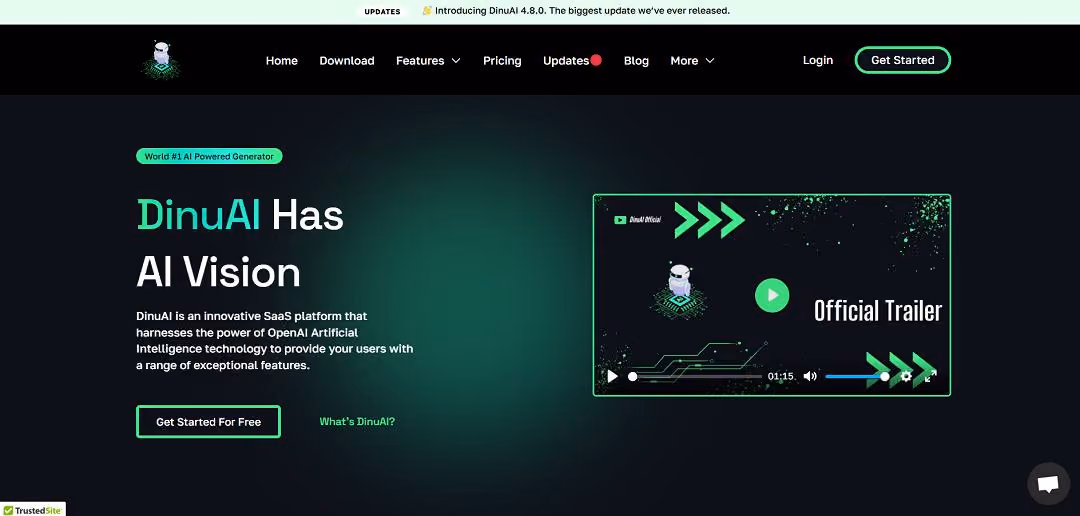Click Get Started For Free button

coord(209,422)
